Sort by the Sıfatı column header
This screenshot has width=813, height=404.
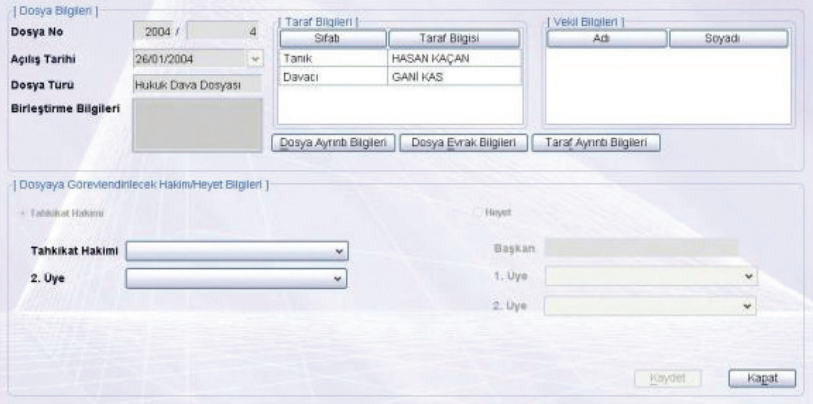(329, 40)
